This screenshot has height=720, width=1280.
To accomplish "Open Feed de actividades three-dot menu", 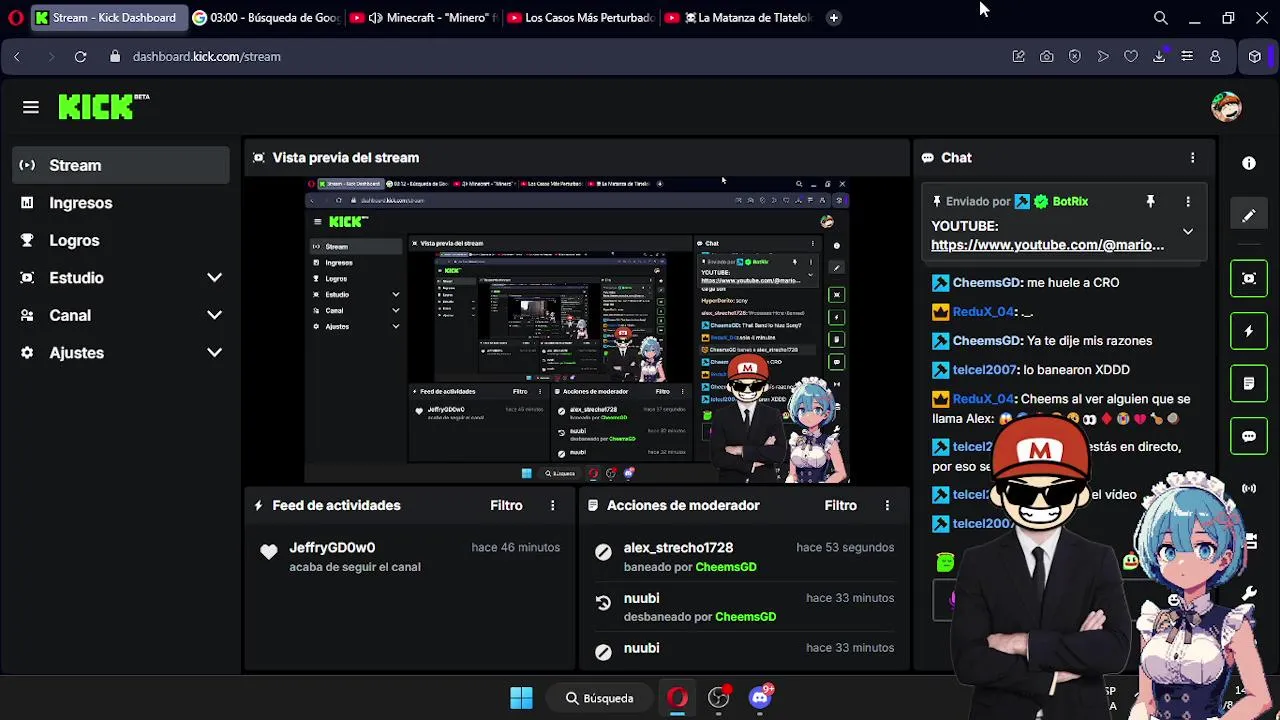I will [552, 506].
